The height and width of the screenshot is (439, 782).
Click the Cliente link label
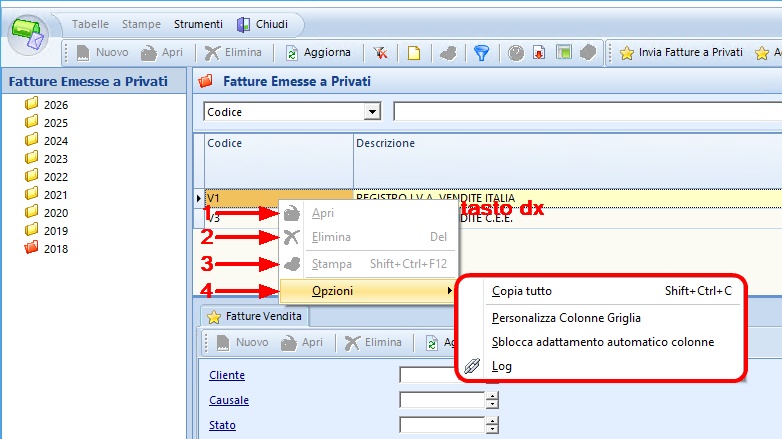coord(227,375)
